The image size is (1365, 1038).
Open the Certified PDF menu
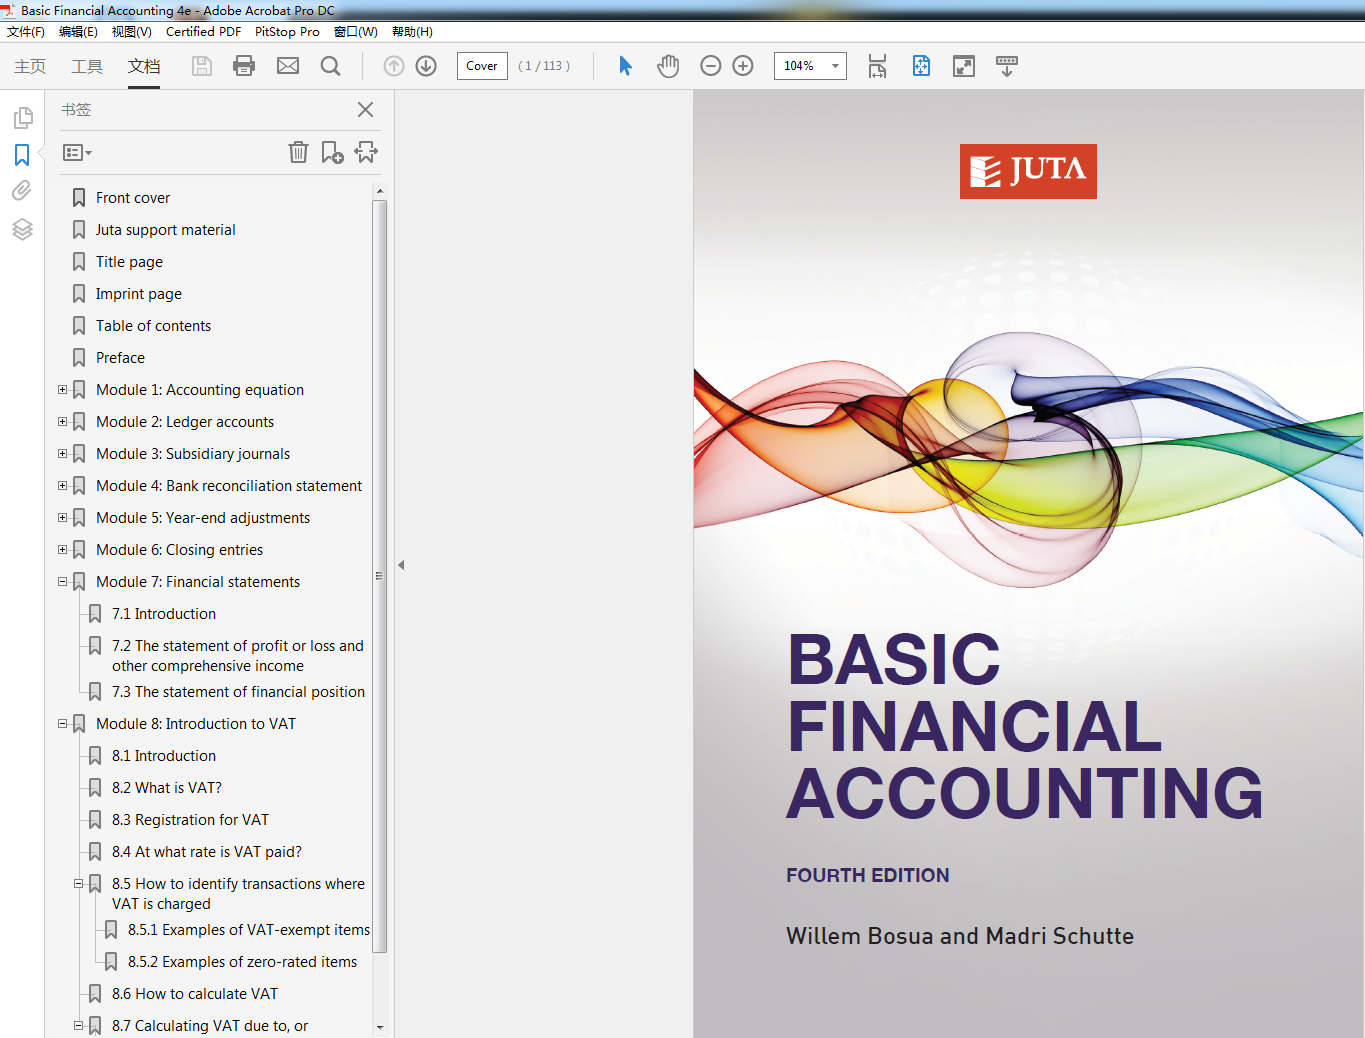click(203, 32)
